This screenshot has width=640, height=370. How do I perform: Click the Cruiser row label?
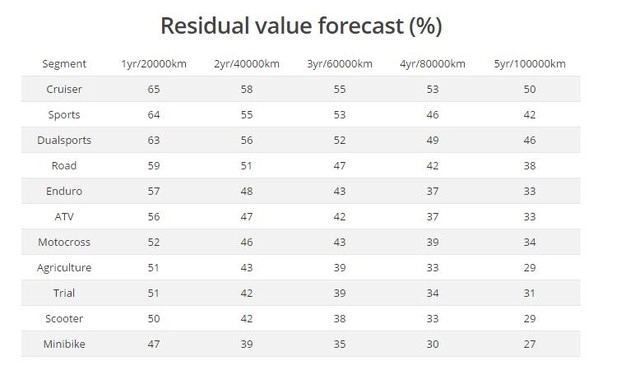pyautogui.click(x=64, y=89)
